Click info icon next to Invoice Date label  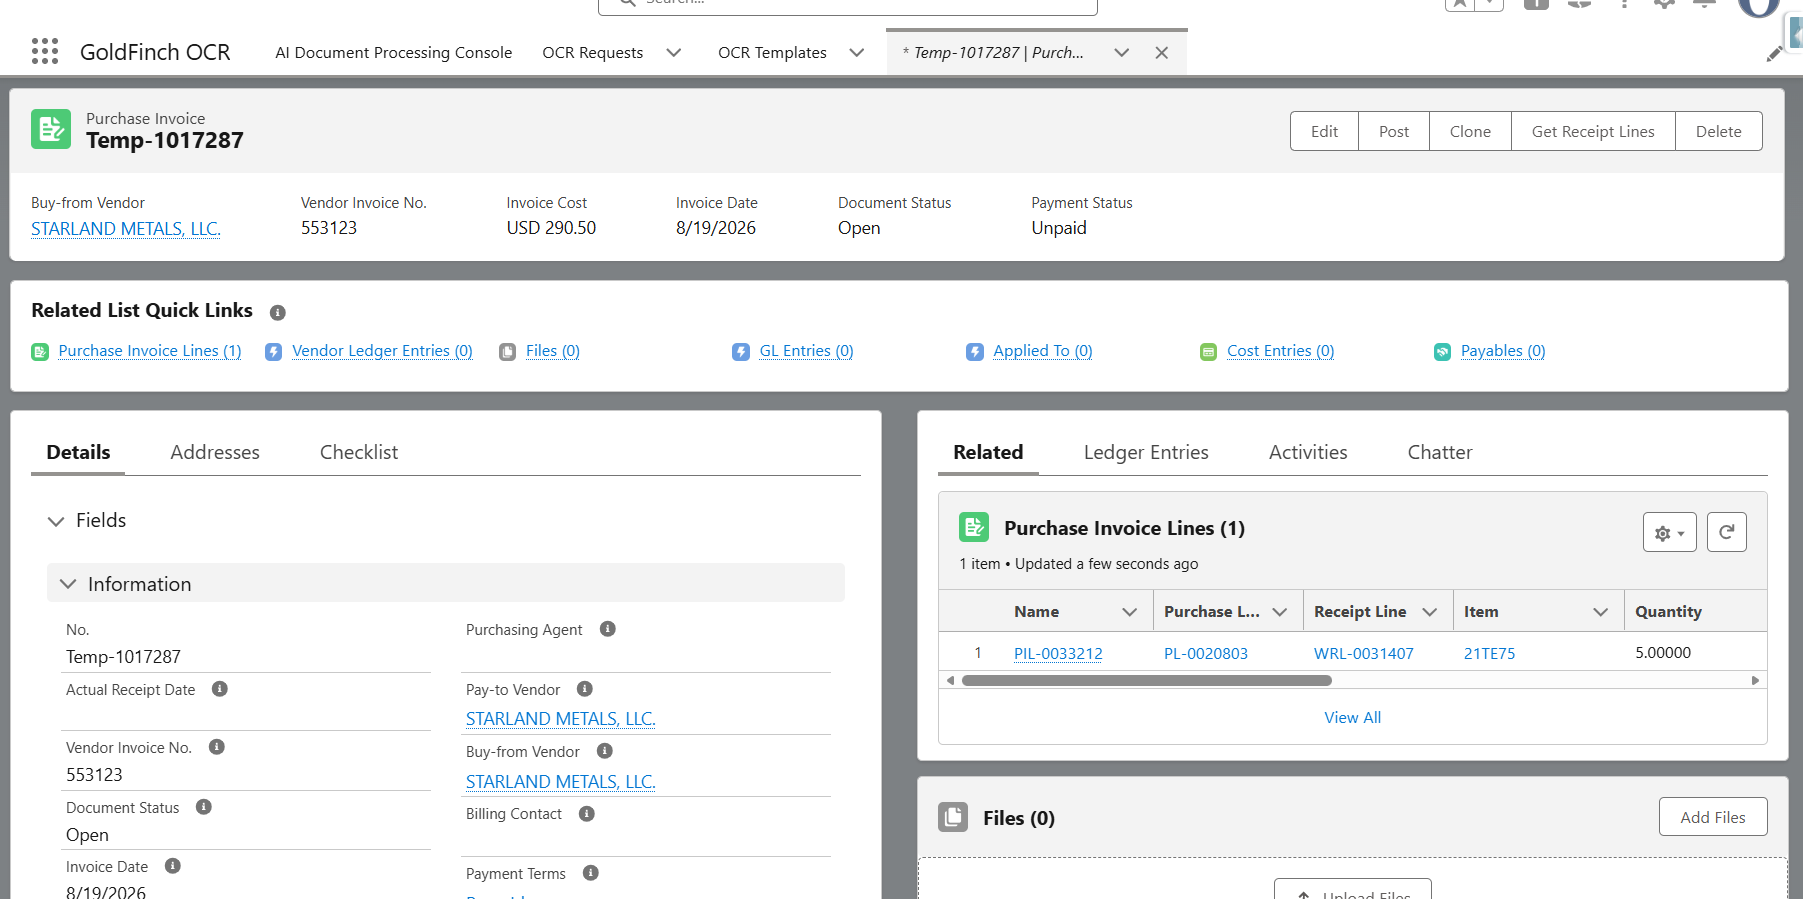[x=172, y=866]
